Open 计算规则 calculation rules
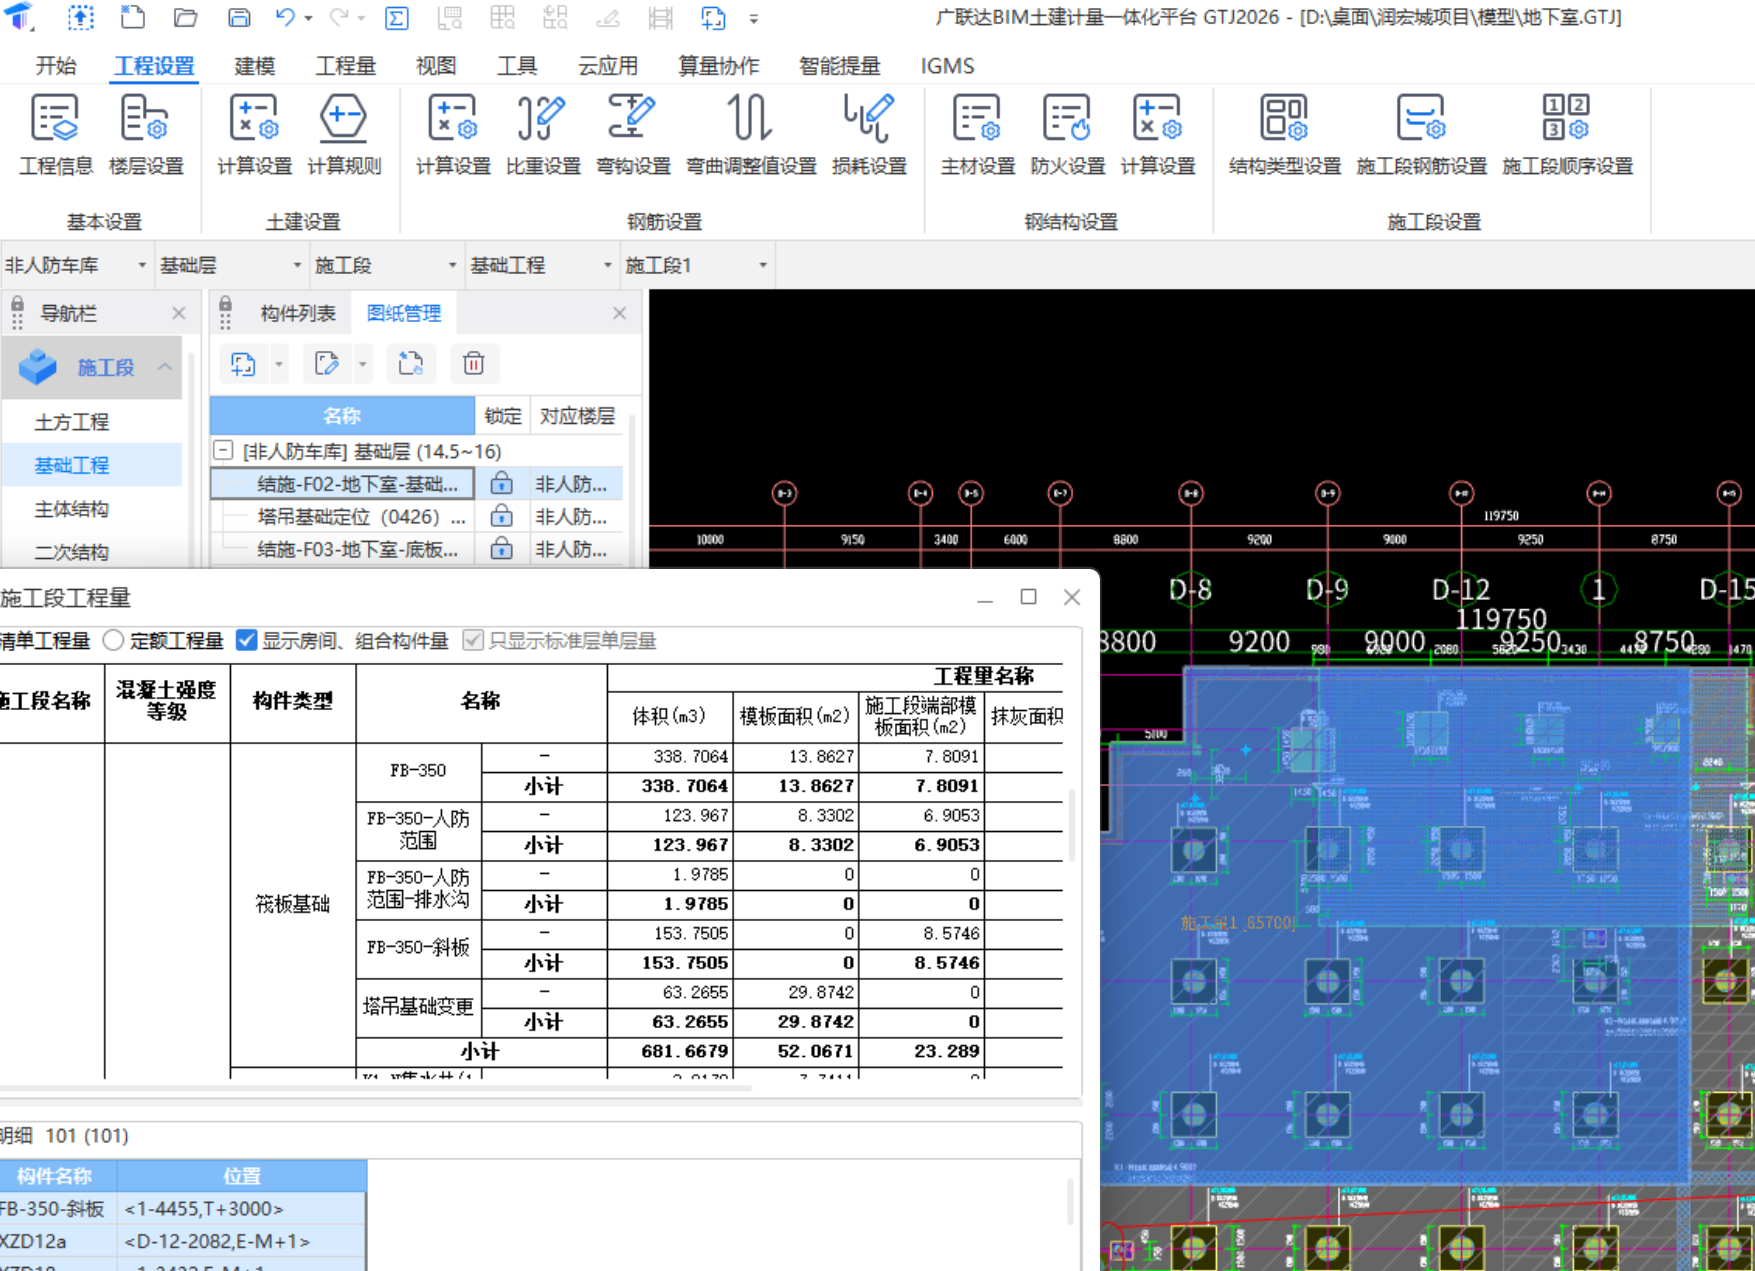 click(x=343, y=135)
